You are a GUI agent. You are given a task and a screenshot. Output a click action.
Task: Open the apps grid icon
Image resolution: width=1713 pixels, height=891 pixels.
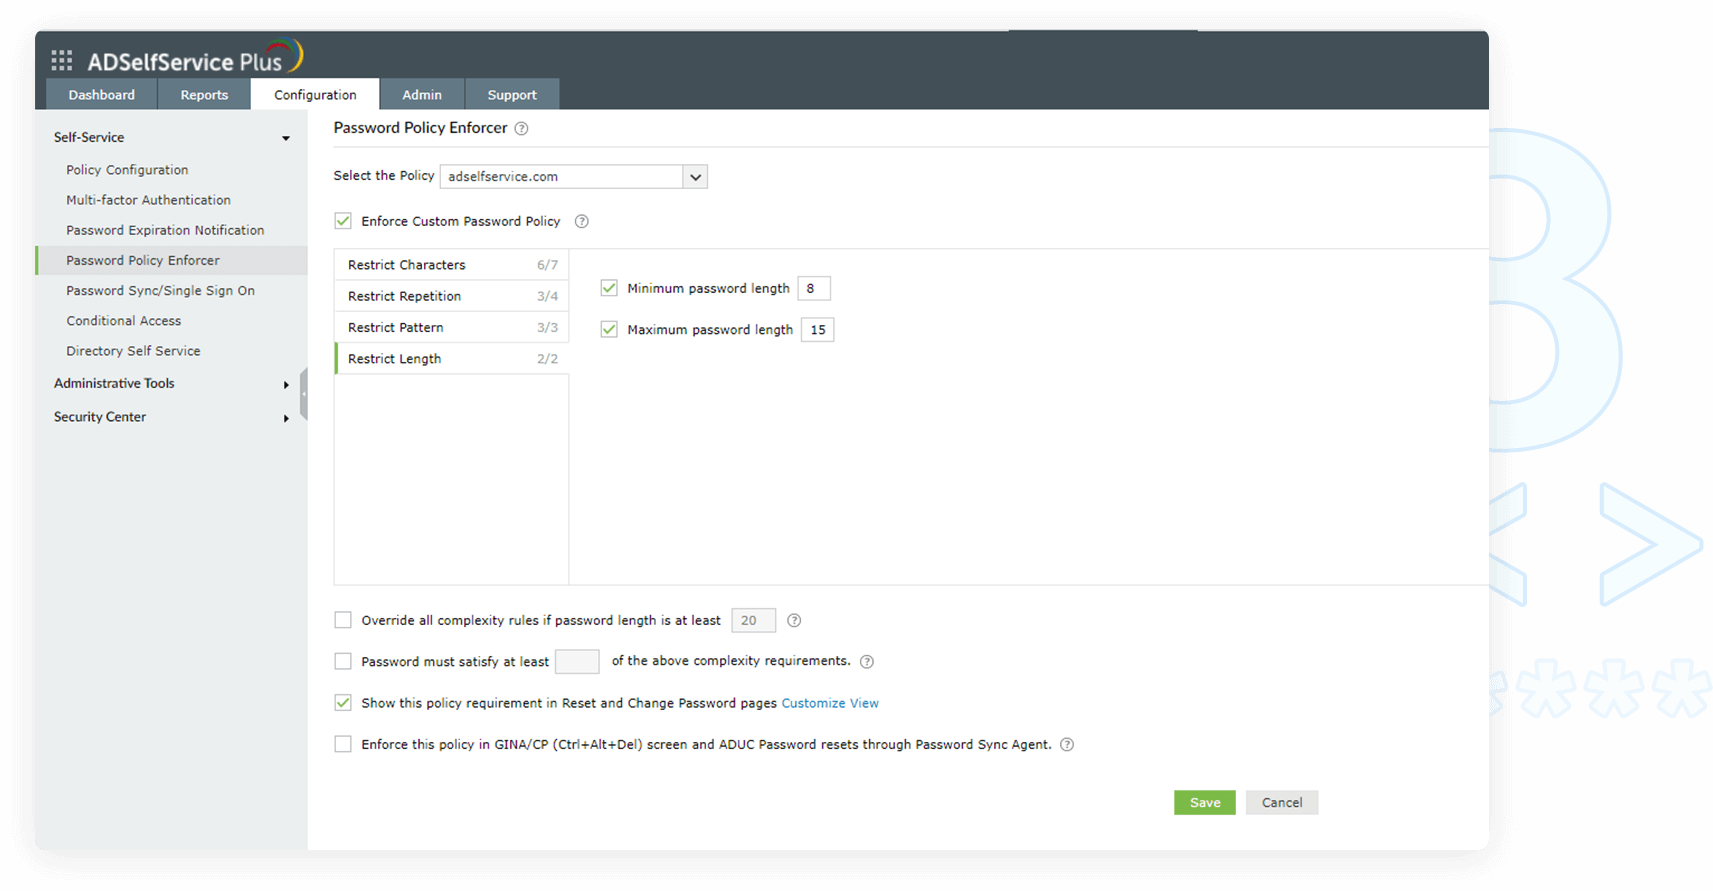62,60
